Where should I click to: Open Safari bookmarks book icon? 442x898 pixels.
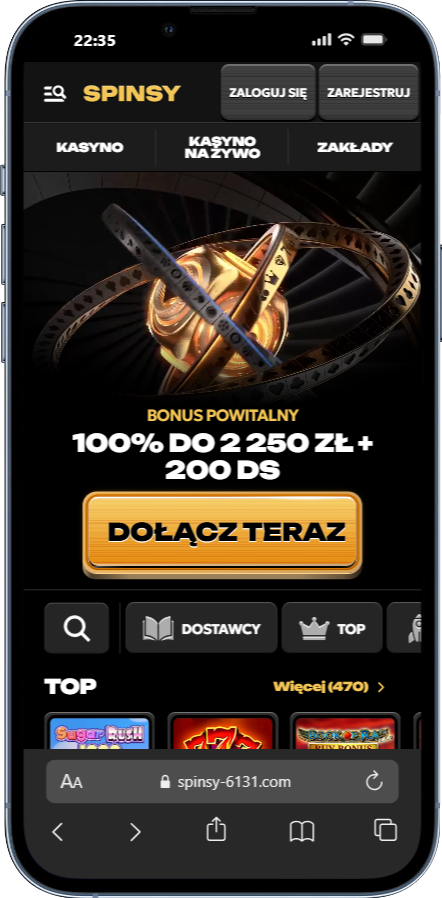302,831
